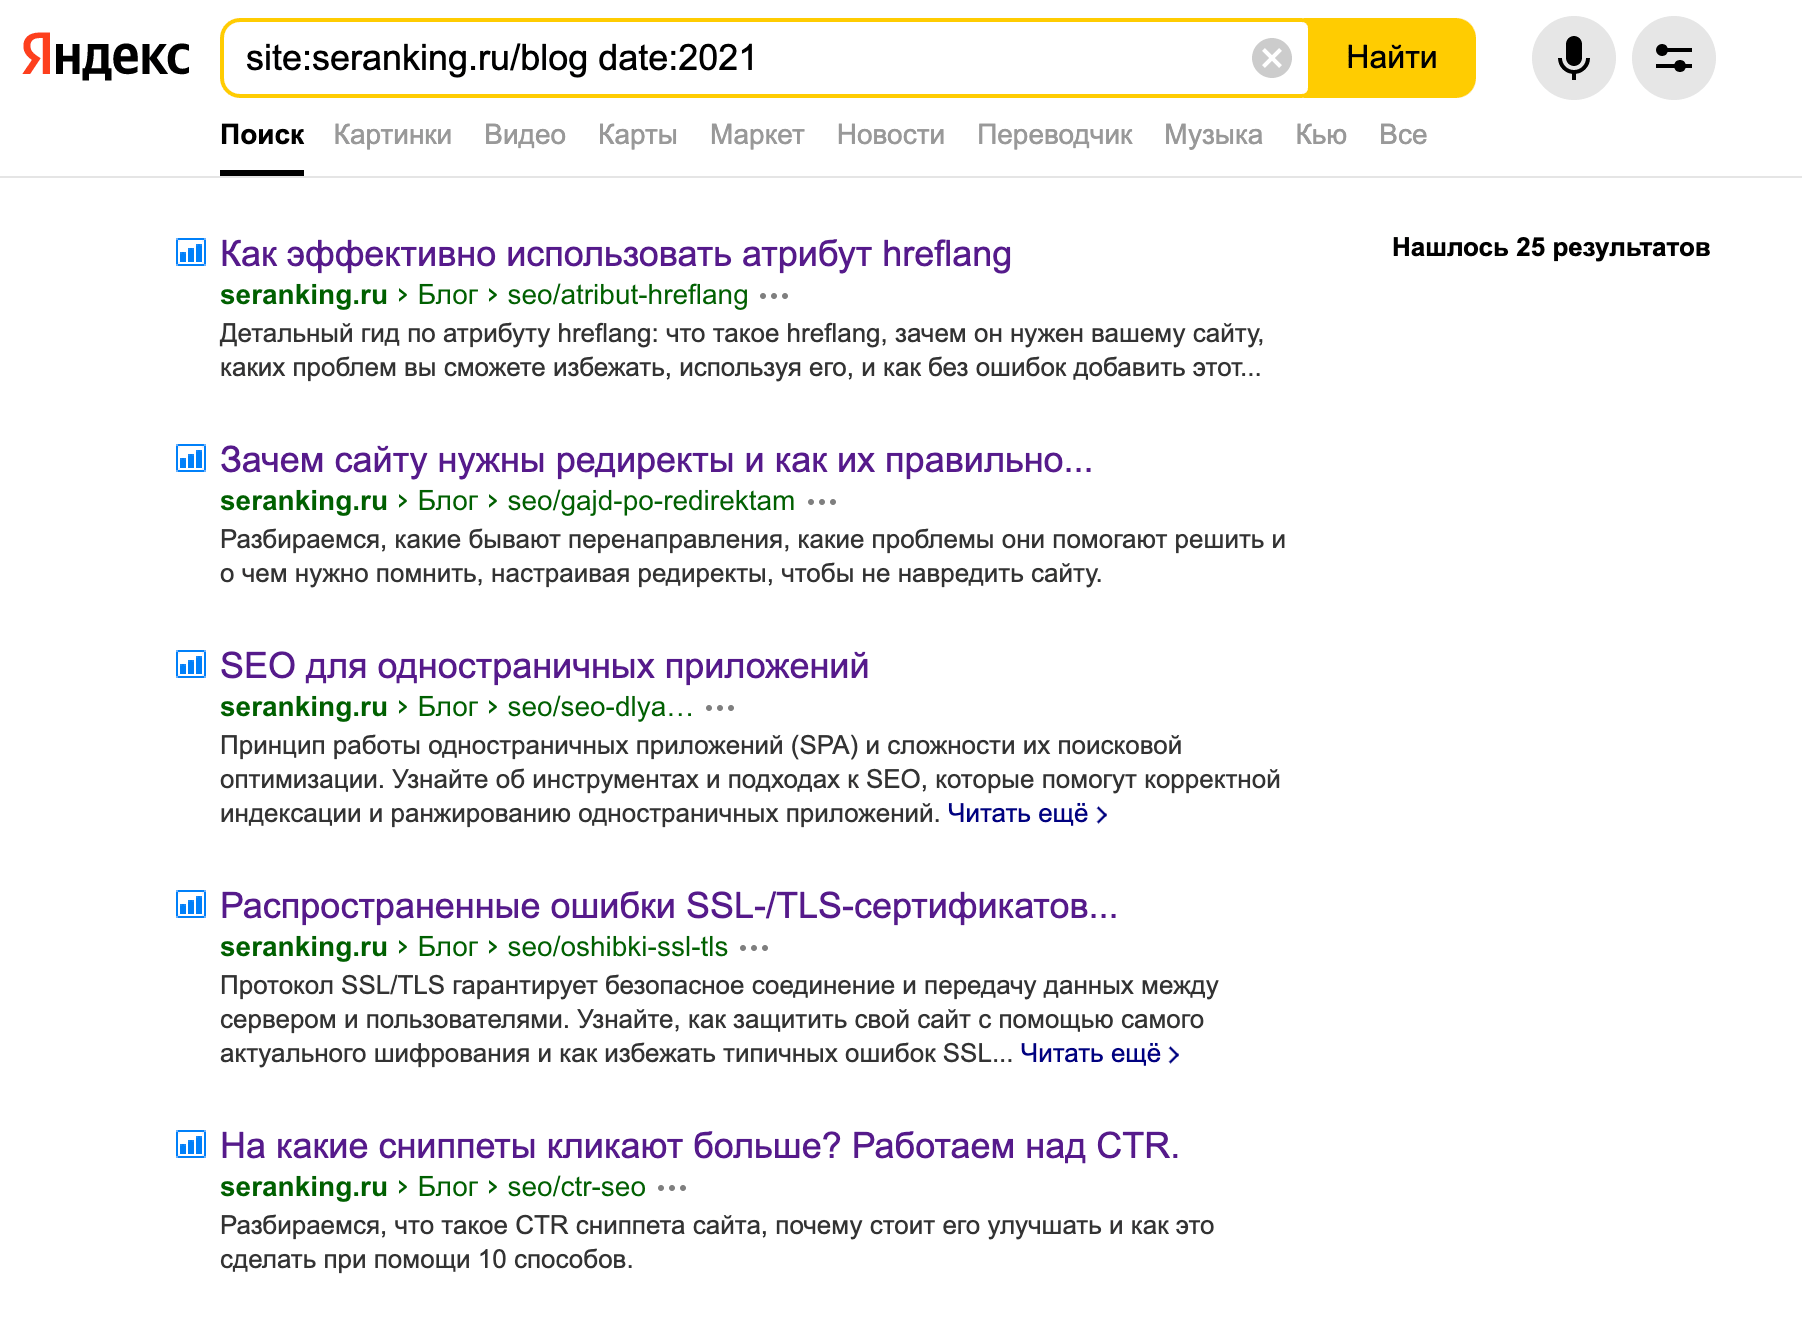This screenshot has width=1802, height=1322.
Task: Click the chart favicon beside CTR snippets result
Action: pos(191,1144)
